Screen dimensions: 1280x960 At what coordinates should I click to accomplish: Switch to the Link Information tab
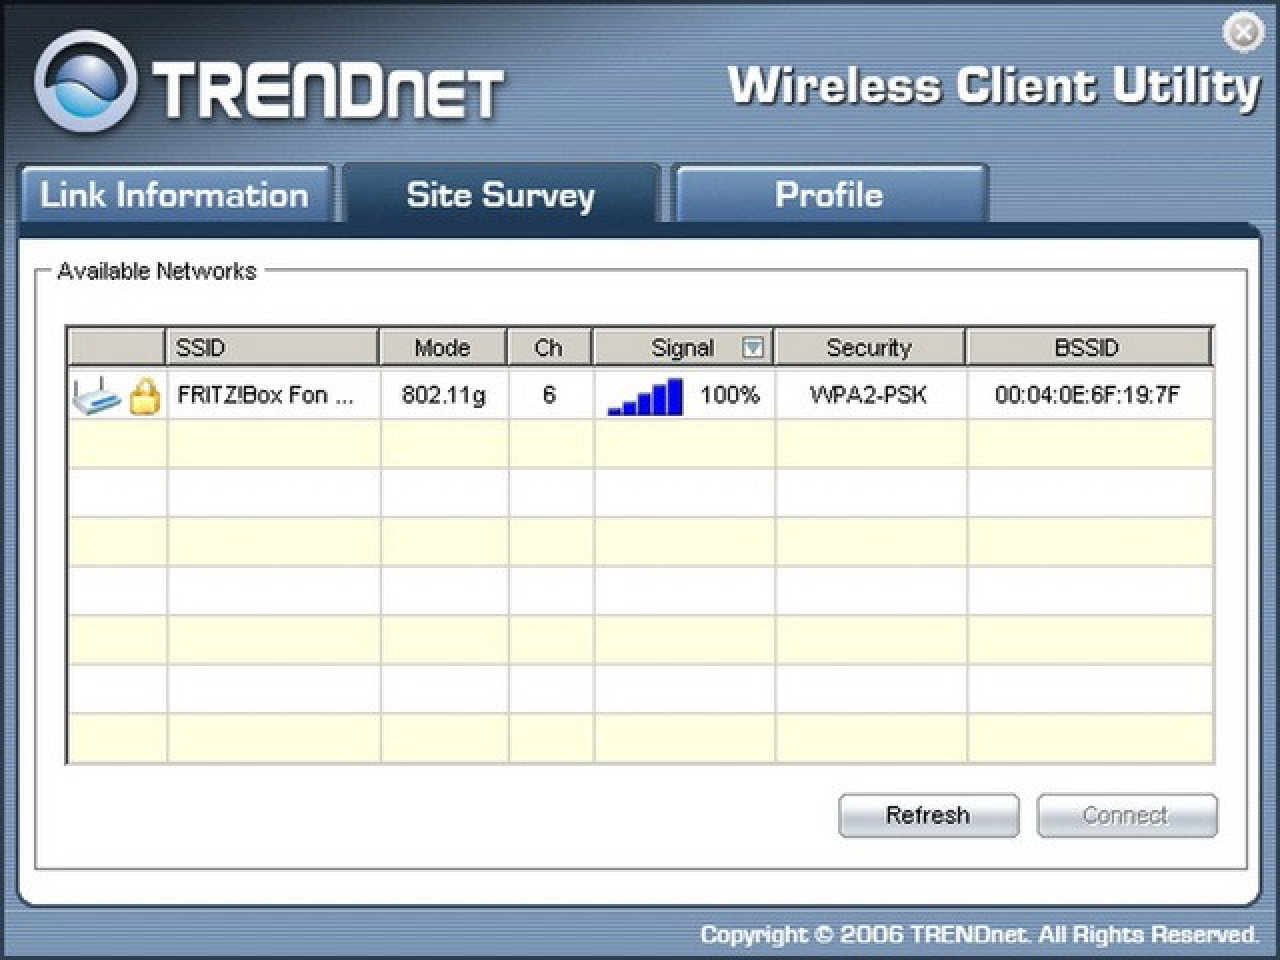[174, 194]
